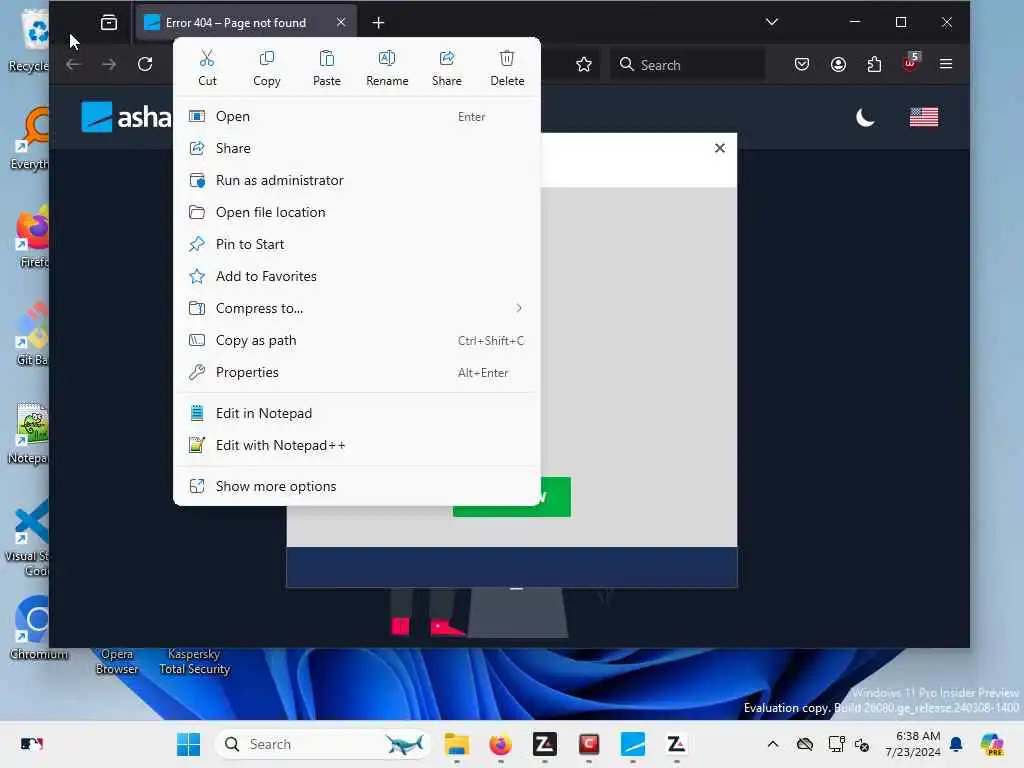Click the Ashampoo logo on the page
The image size is (1024, 768).
(x=127, y=117)
